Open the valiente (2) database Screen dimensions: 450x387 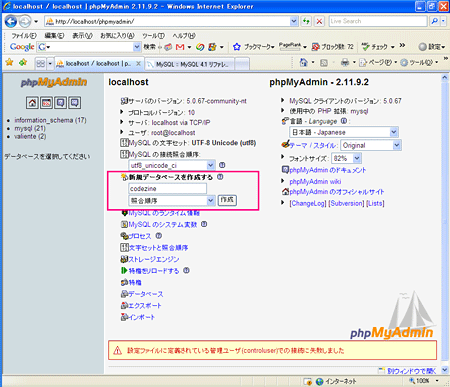30,136
